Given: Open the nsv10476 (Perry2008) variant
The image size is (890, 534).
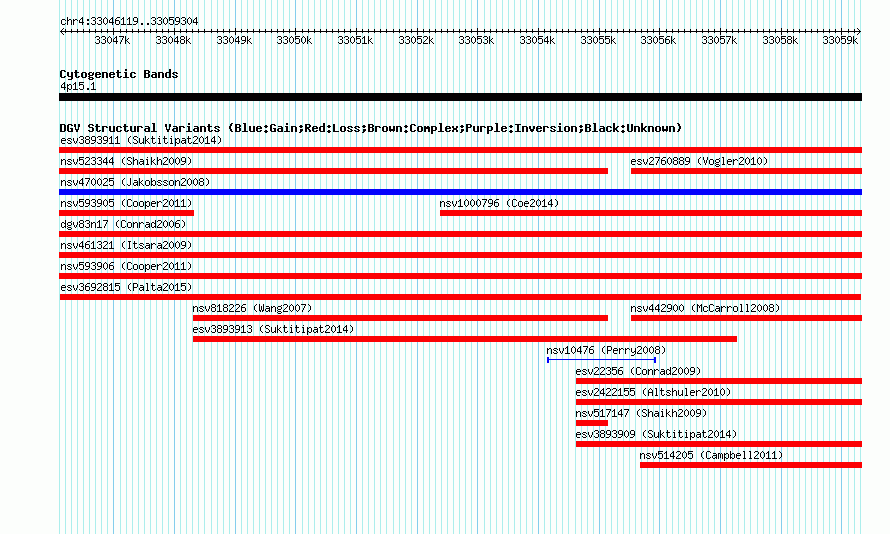Looking at the screenshot, I should tap(606, 350).
